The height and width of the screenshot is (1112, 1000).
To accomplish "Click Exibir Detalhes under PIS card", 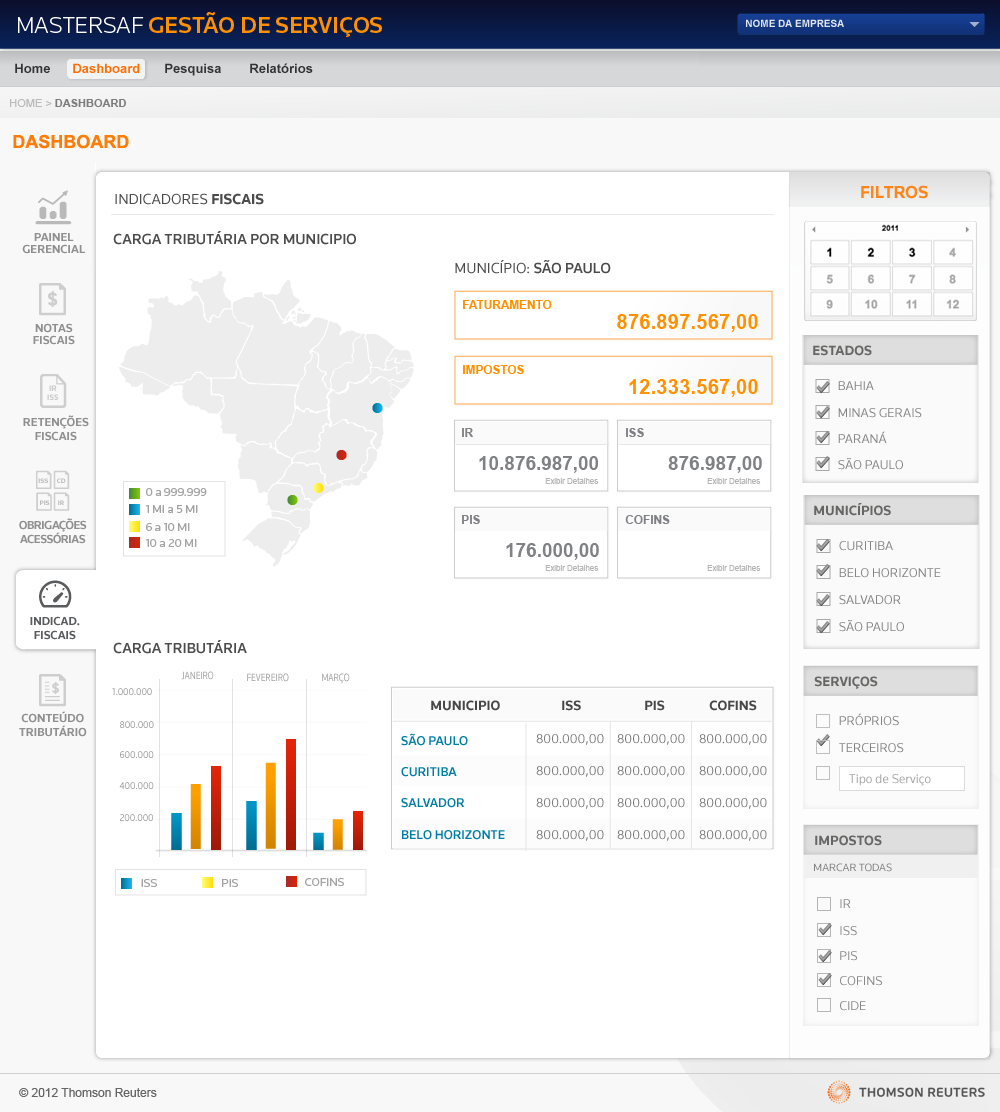I will point(572,568).
